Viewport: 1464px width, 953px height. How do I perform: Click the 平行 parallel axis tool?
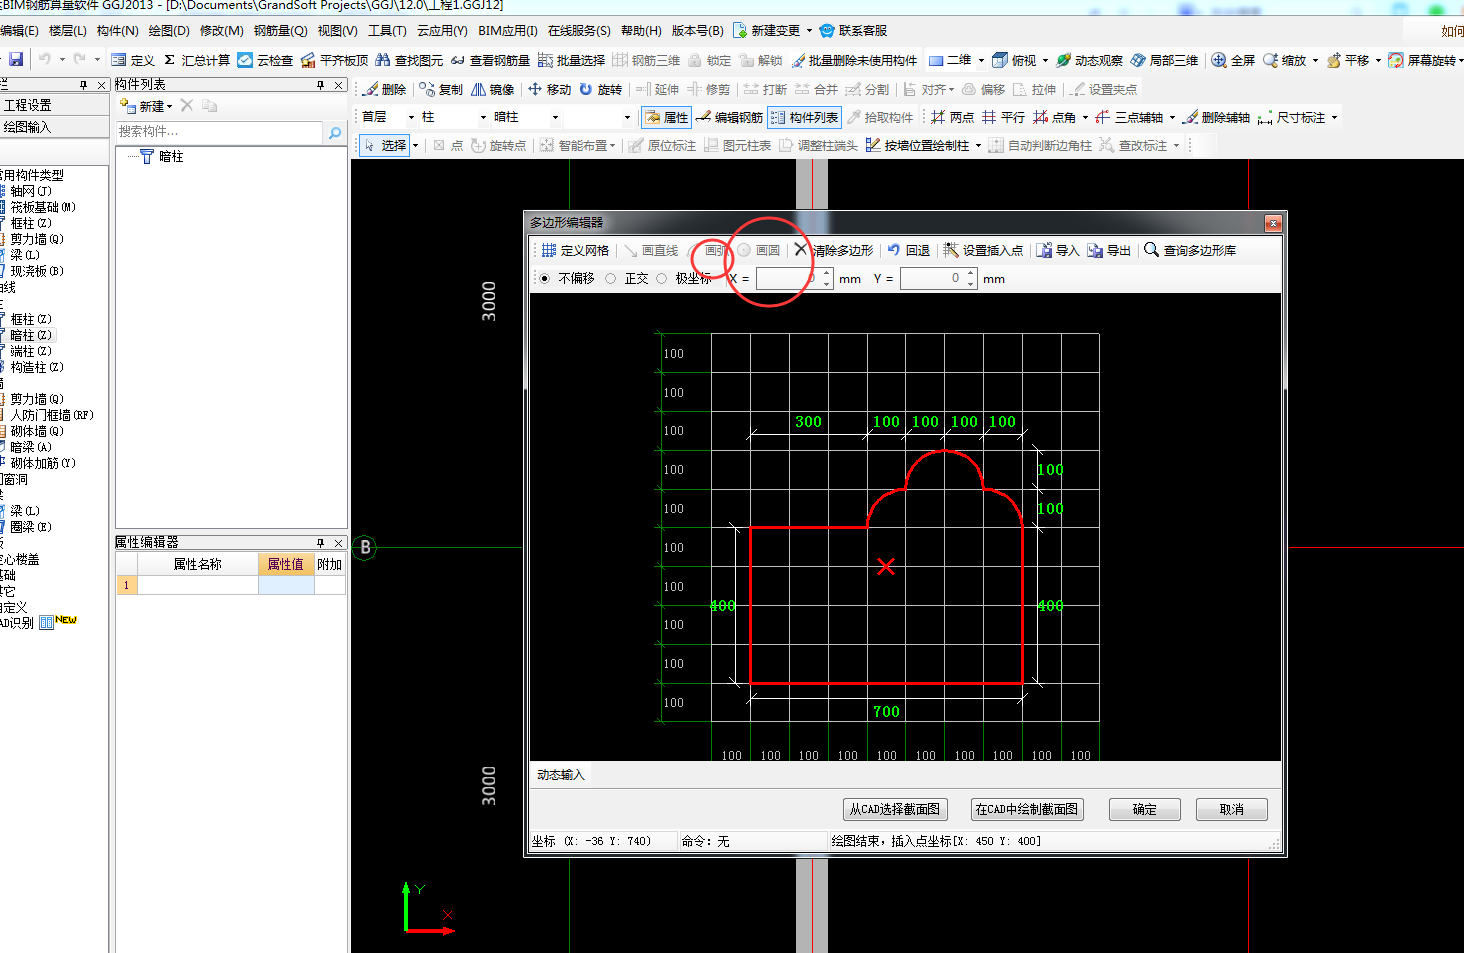point(1003,117)
